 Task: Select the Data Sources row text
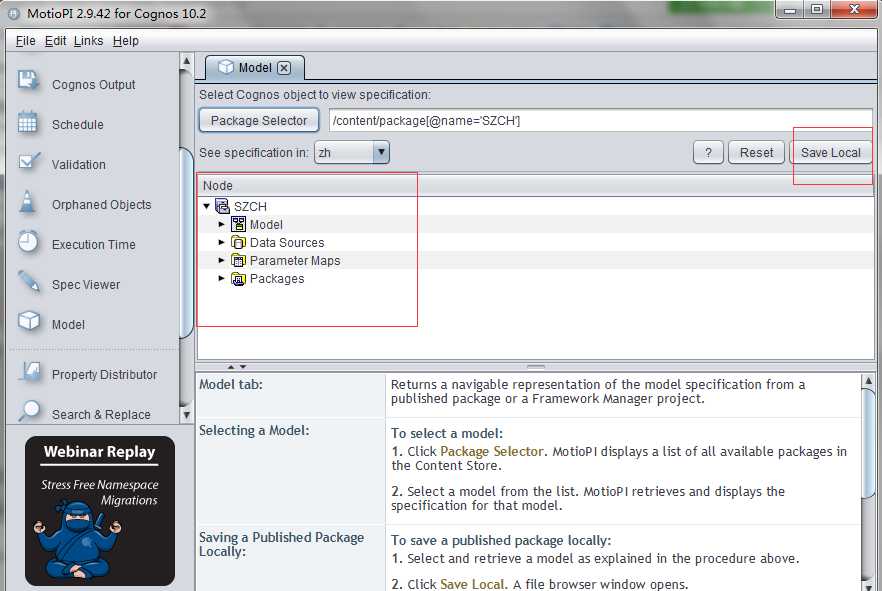coord(287,242)
